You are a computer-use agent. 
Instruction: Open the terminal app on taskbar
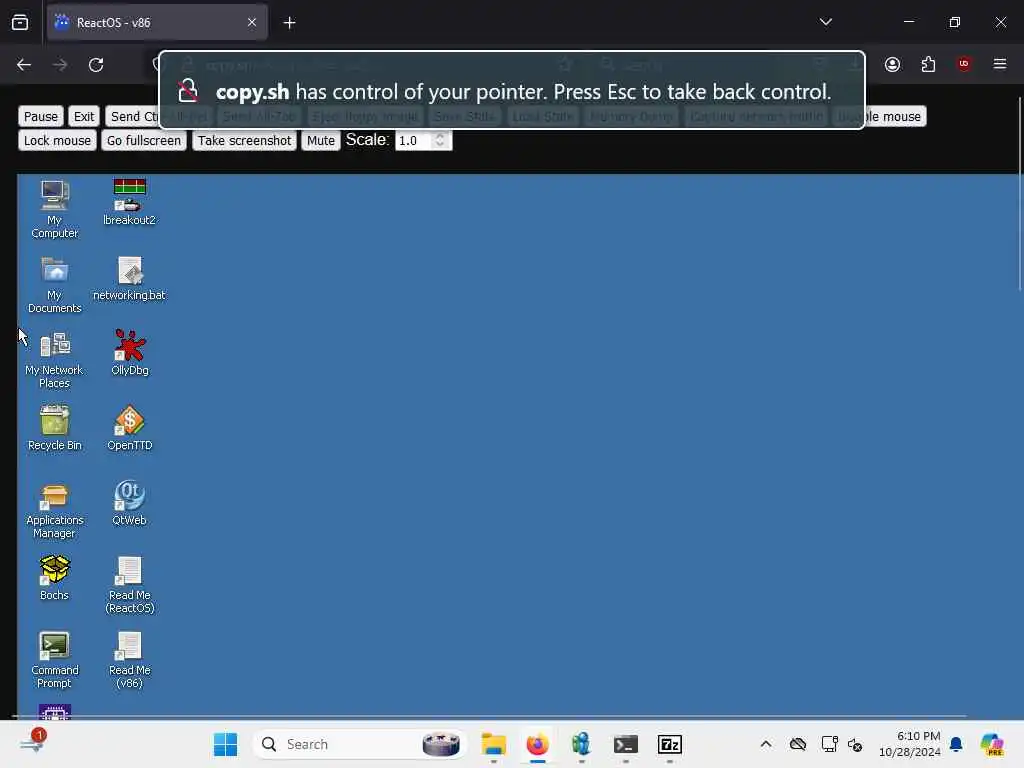[x=626, y=744]
